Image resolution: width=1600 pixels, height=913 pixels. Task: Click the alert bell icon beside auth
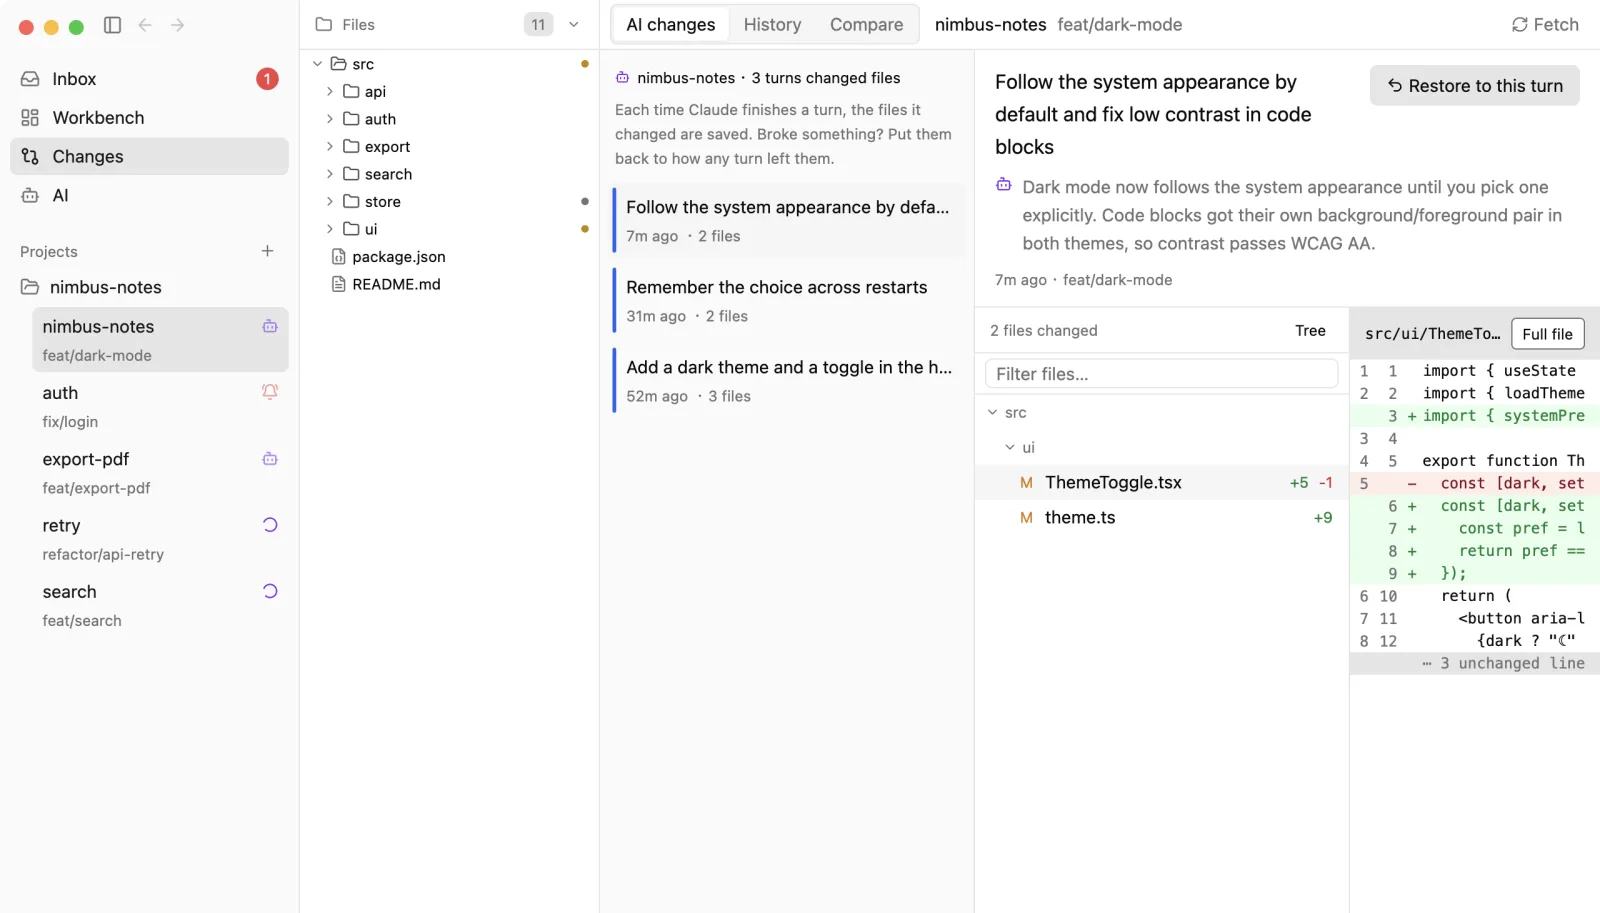[270, 392]
